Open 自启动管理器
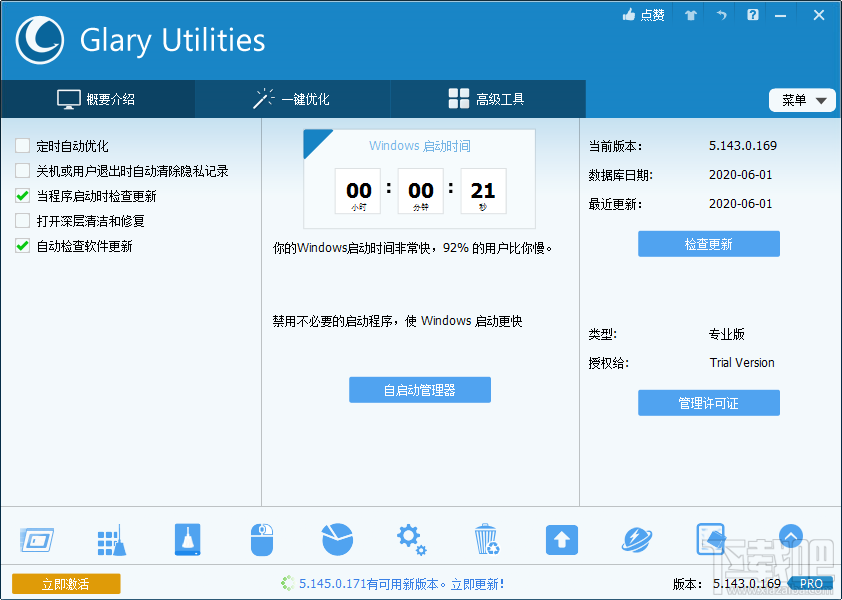 click(419, 390)
